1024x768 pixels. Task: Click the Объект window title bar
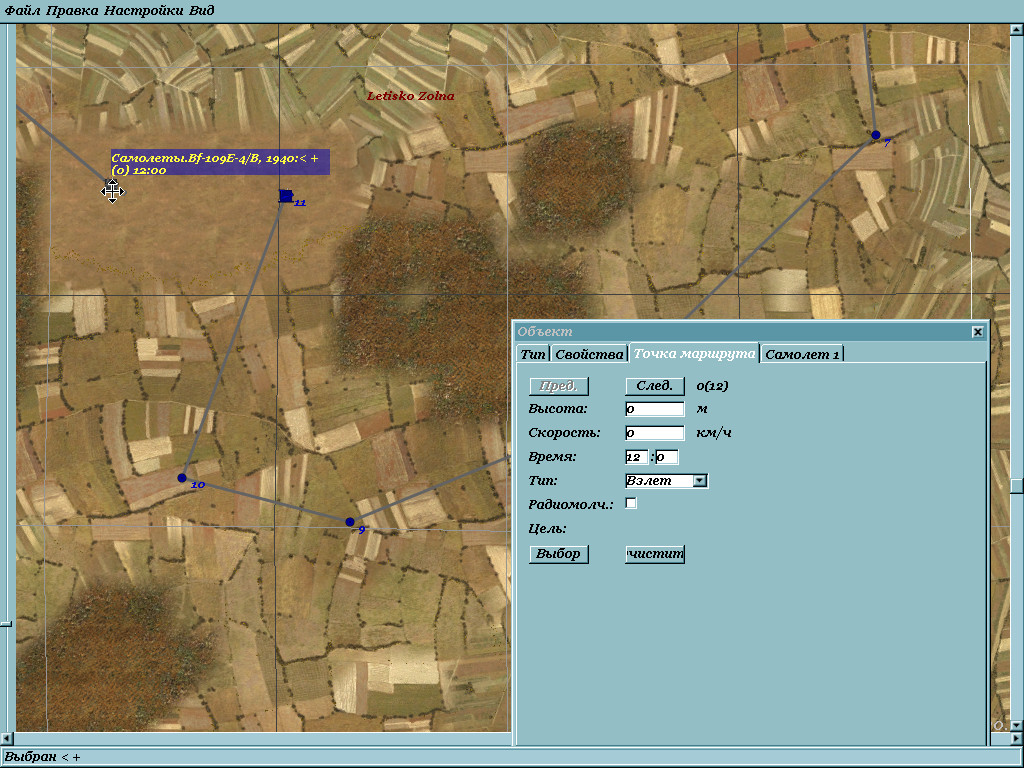tap(743, 332)
